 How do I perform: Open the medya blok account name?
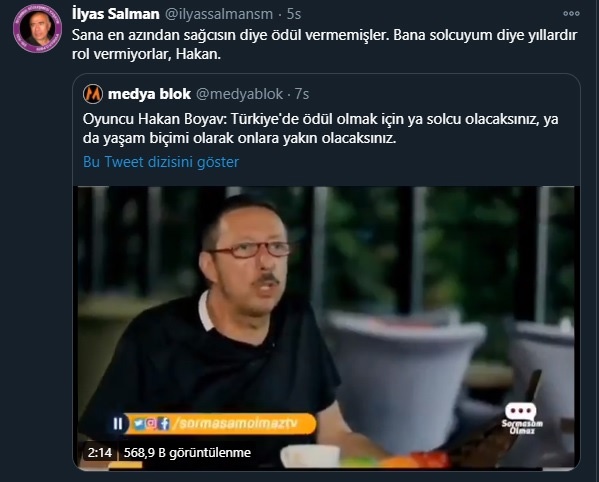149,94
